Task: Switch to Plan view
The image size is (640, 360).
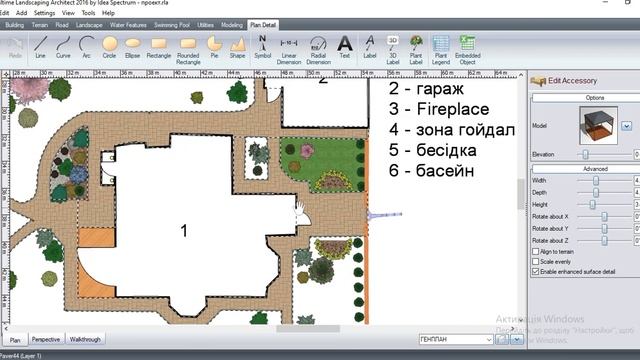Action: 15,339
